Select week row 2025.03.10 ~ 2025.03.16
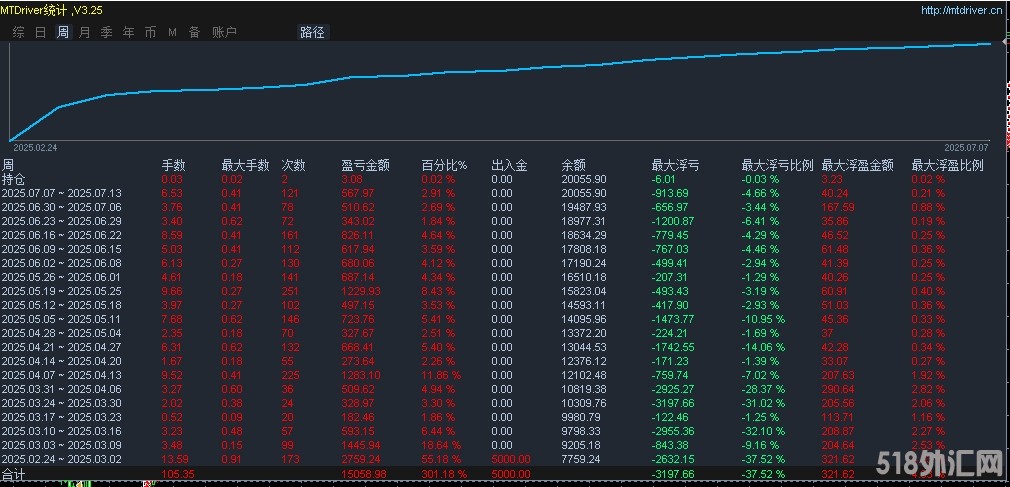Image resolution: width=1010 pixels, height=487 pixels. click(505, 431)
